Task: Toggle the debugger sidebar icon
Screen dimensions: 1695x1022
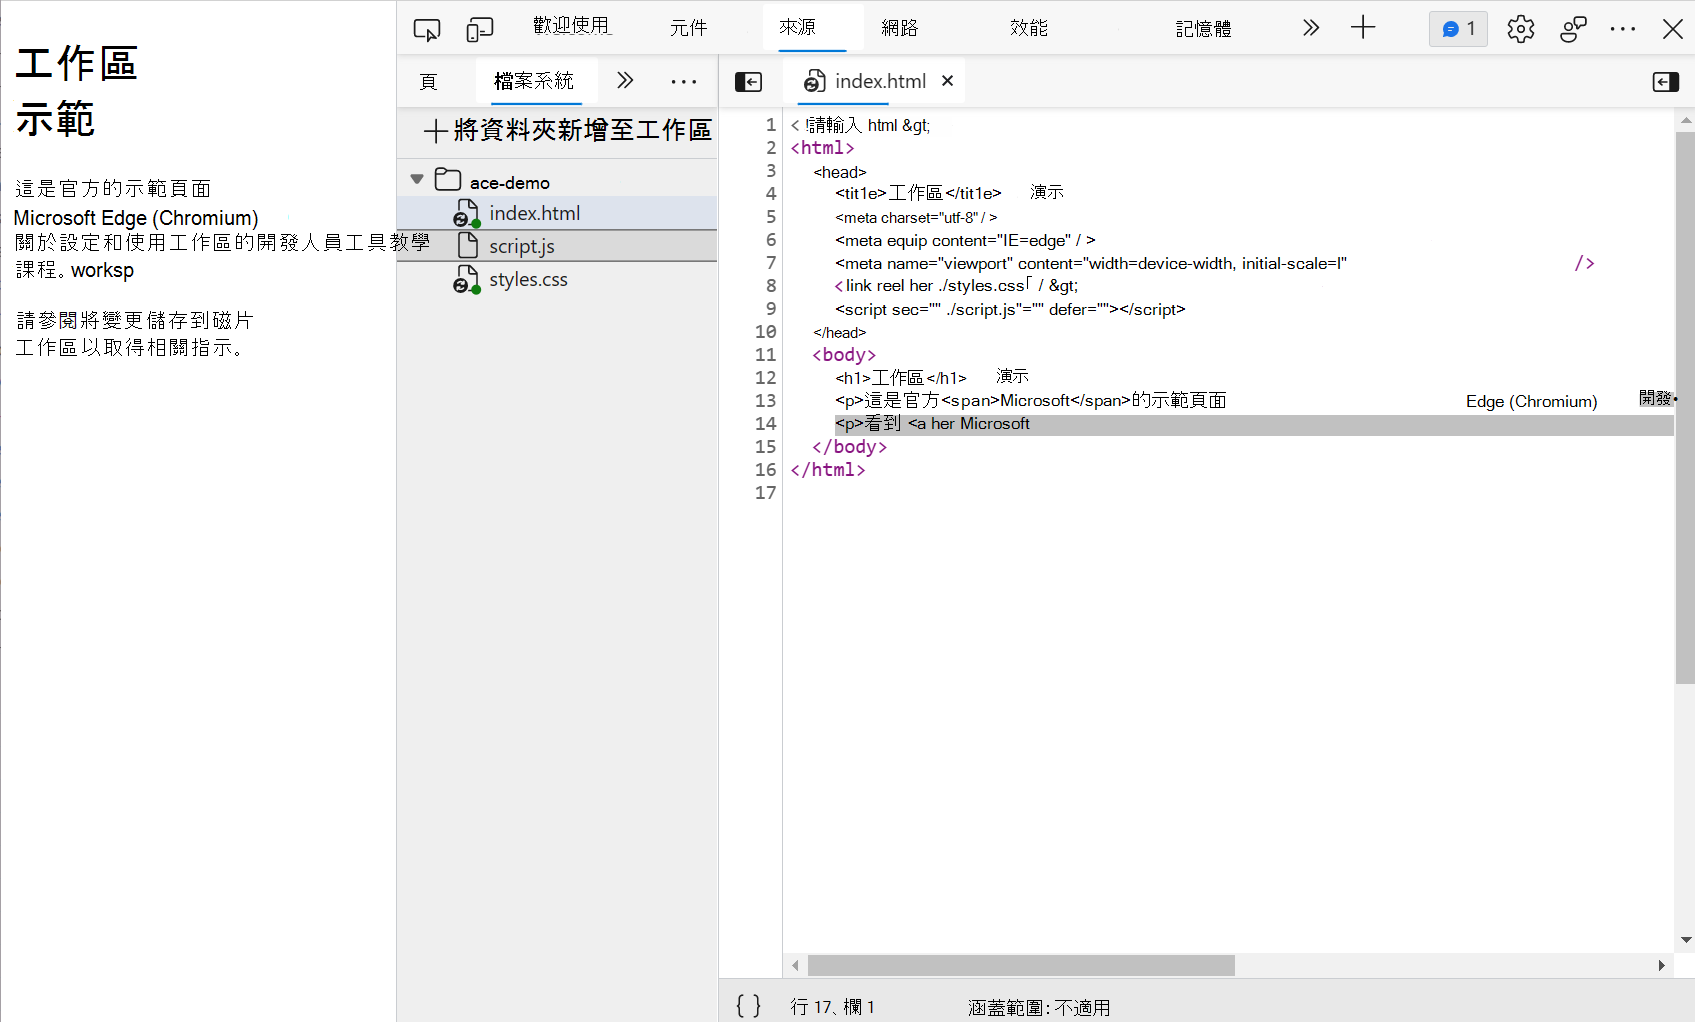Action: point(1665,82)
